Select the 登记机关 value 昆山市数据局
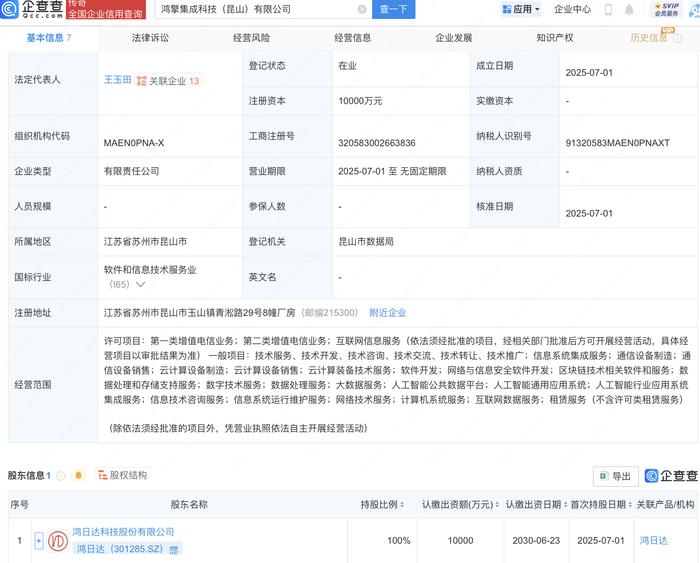This screenshot has height=563, width=700. [x=366, y=242]
